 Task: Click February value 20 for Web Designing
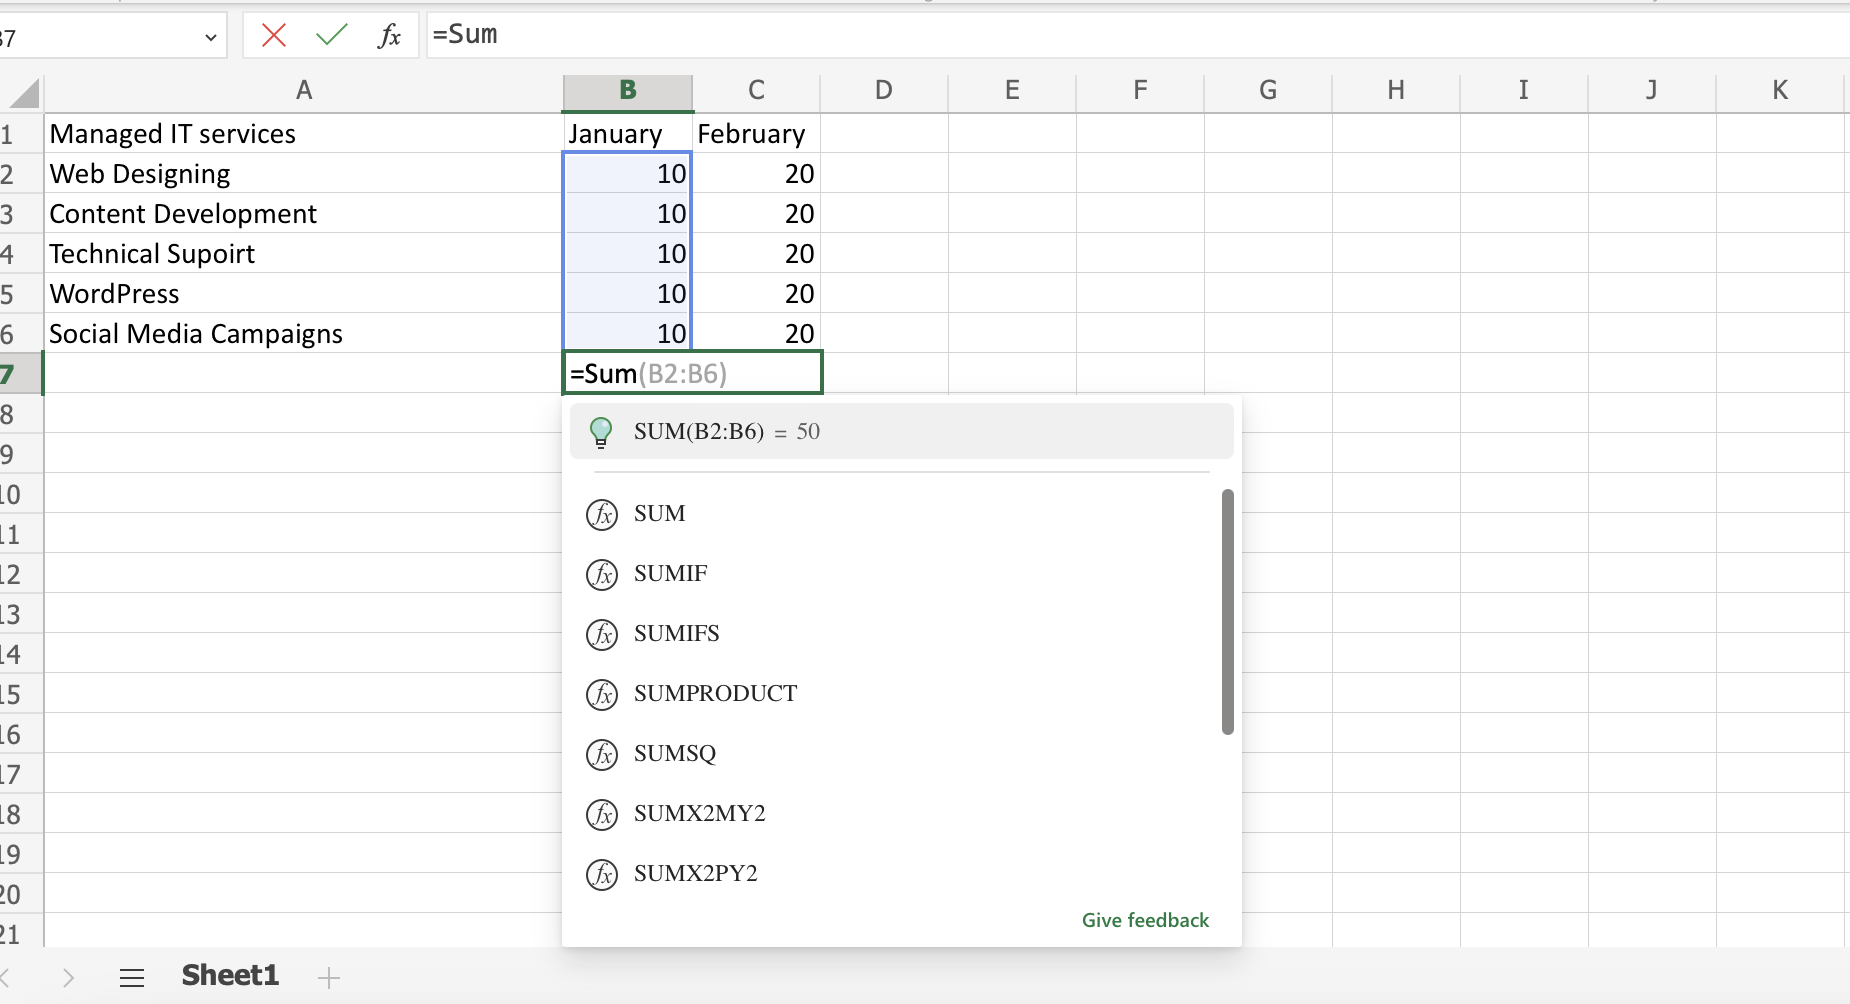coord(756,173)
